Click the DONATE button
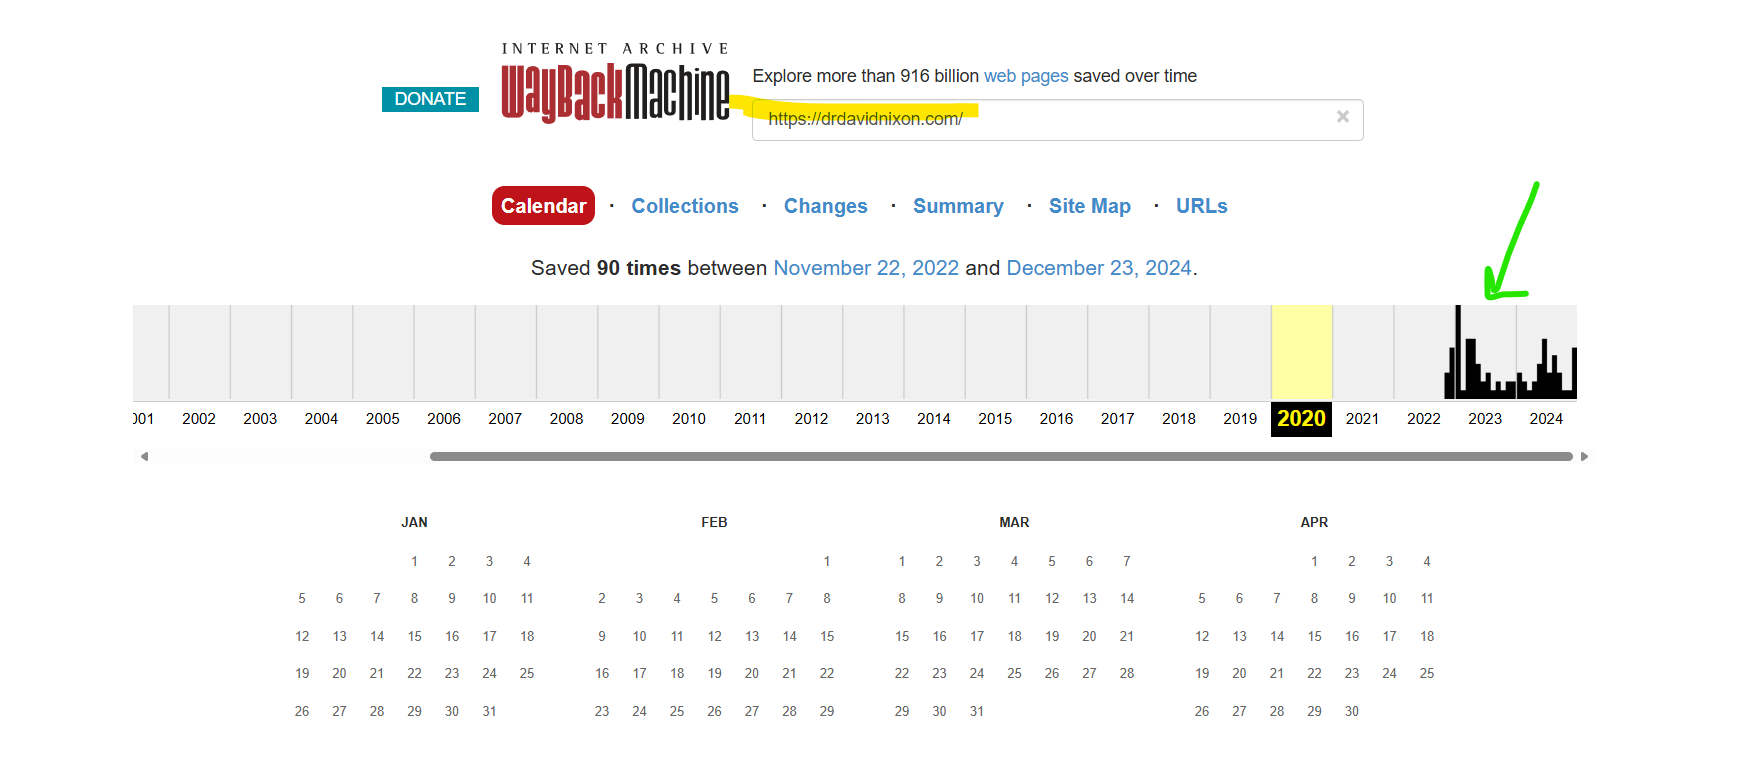This screenshot has height=773, width=1745. point(430,99)
